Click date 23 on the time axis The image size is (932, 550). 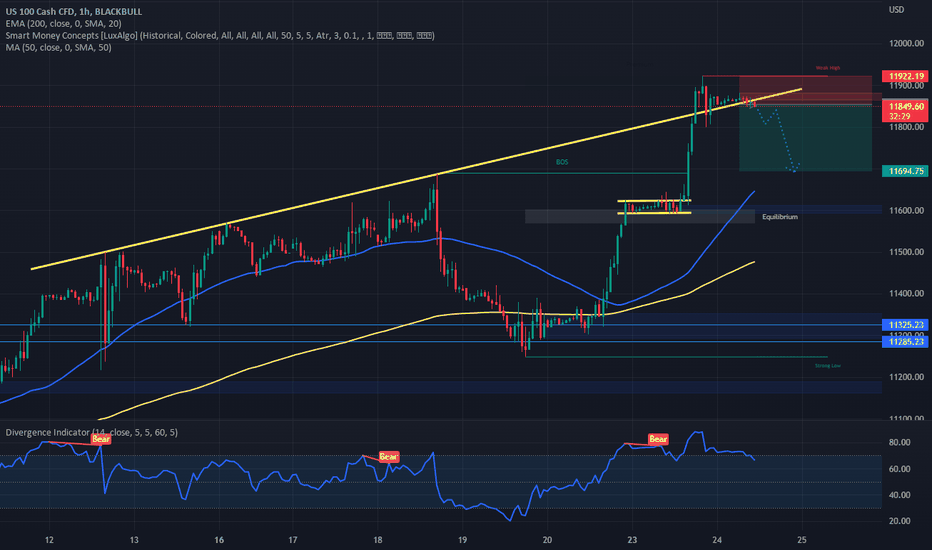click(632, 540)
